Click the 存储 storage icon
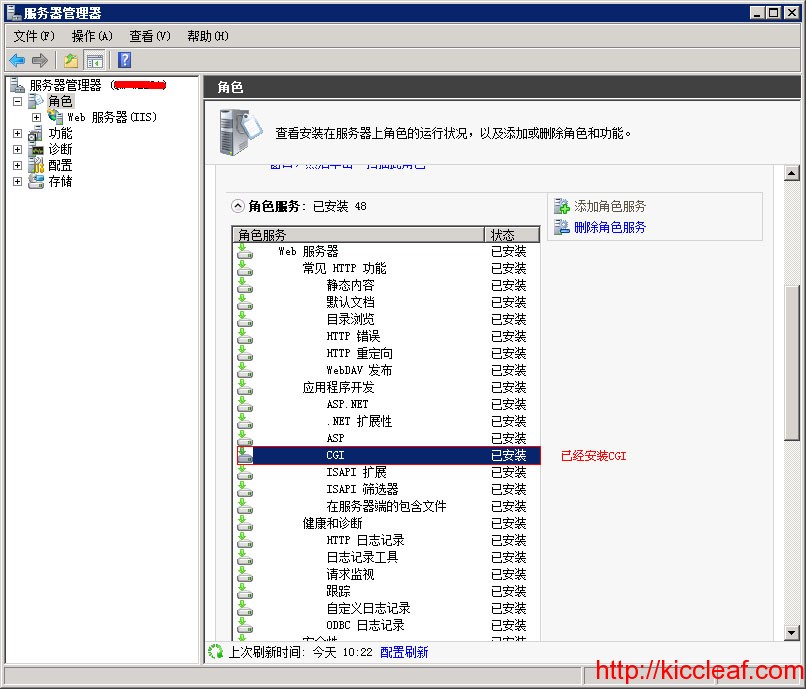The height and width of the screenshot is (689, 806). click(x=36, y=181)
